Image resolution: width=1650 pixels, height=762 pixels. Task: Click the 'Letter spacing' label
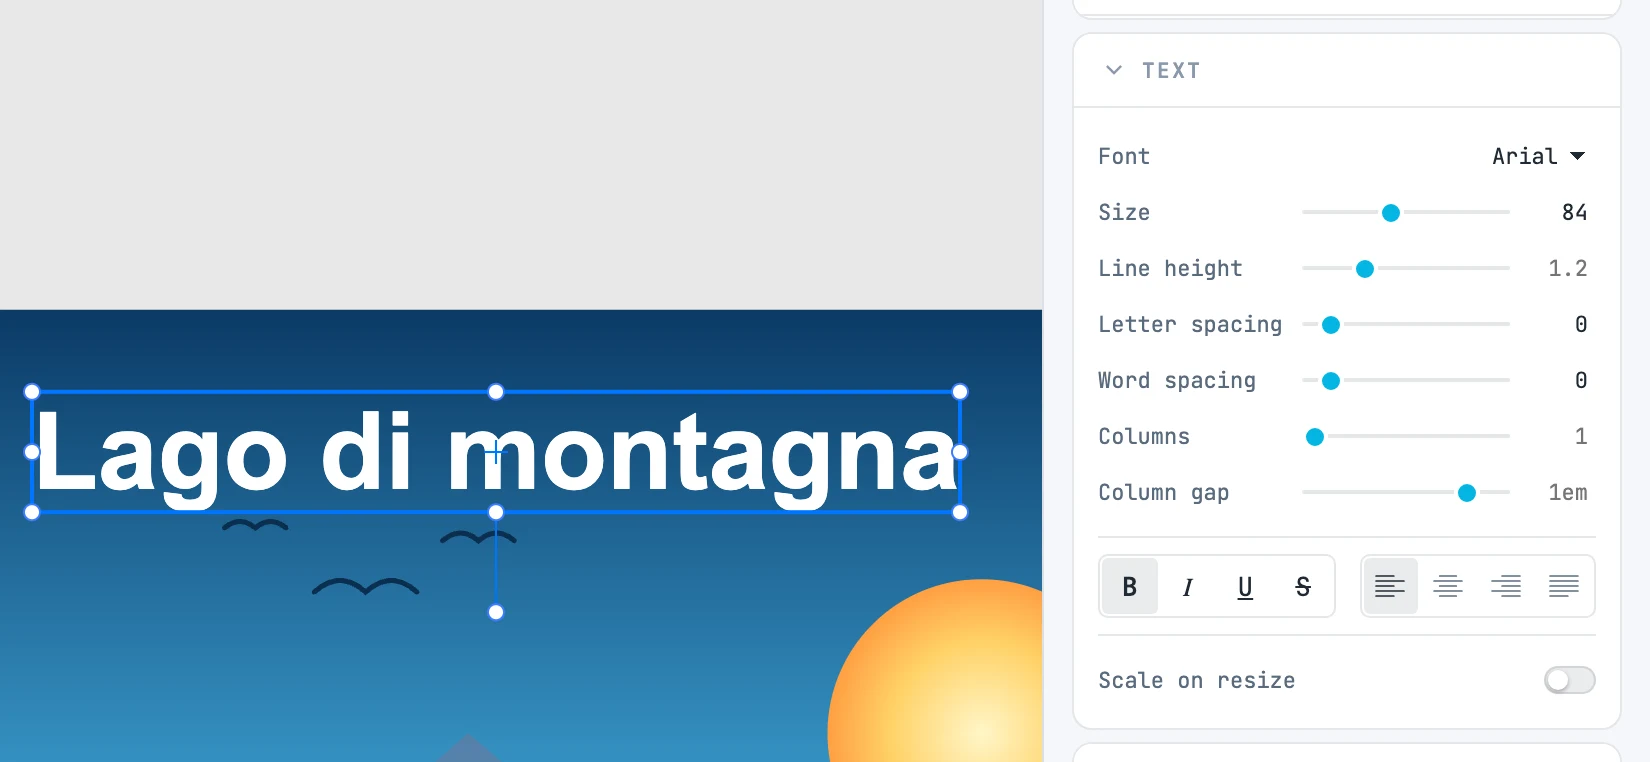(1190, 324)
